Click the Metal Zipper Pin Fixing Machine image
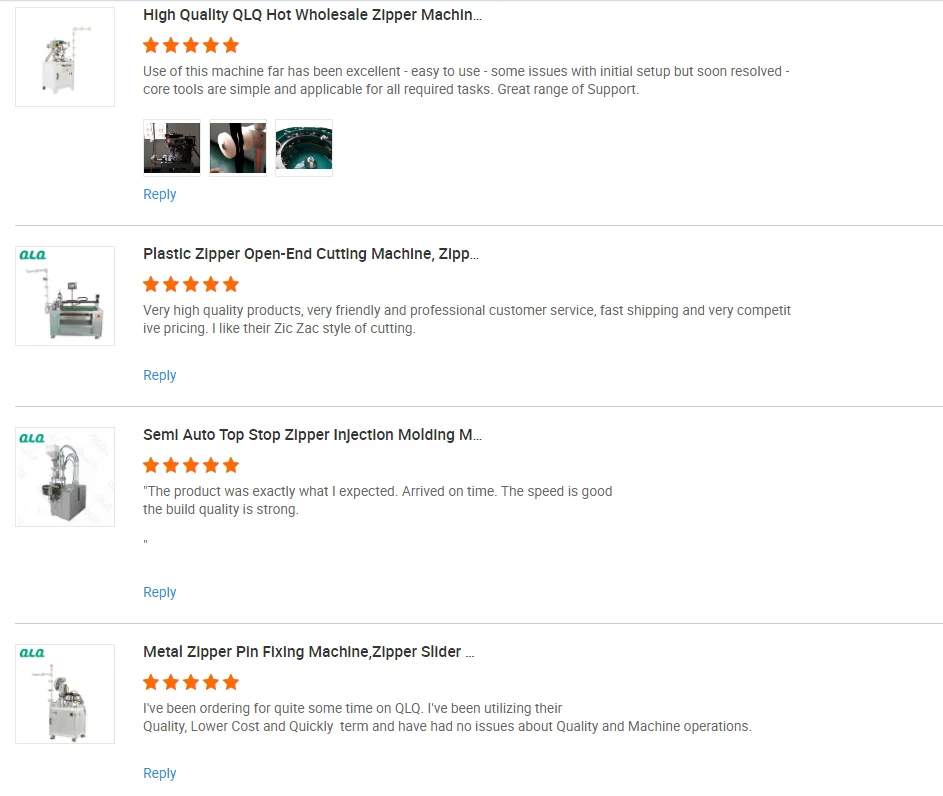 click(x=65, y=694)
